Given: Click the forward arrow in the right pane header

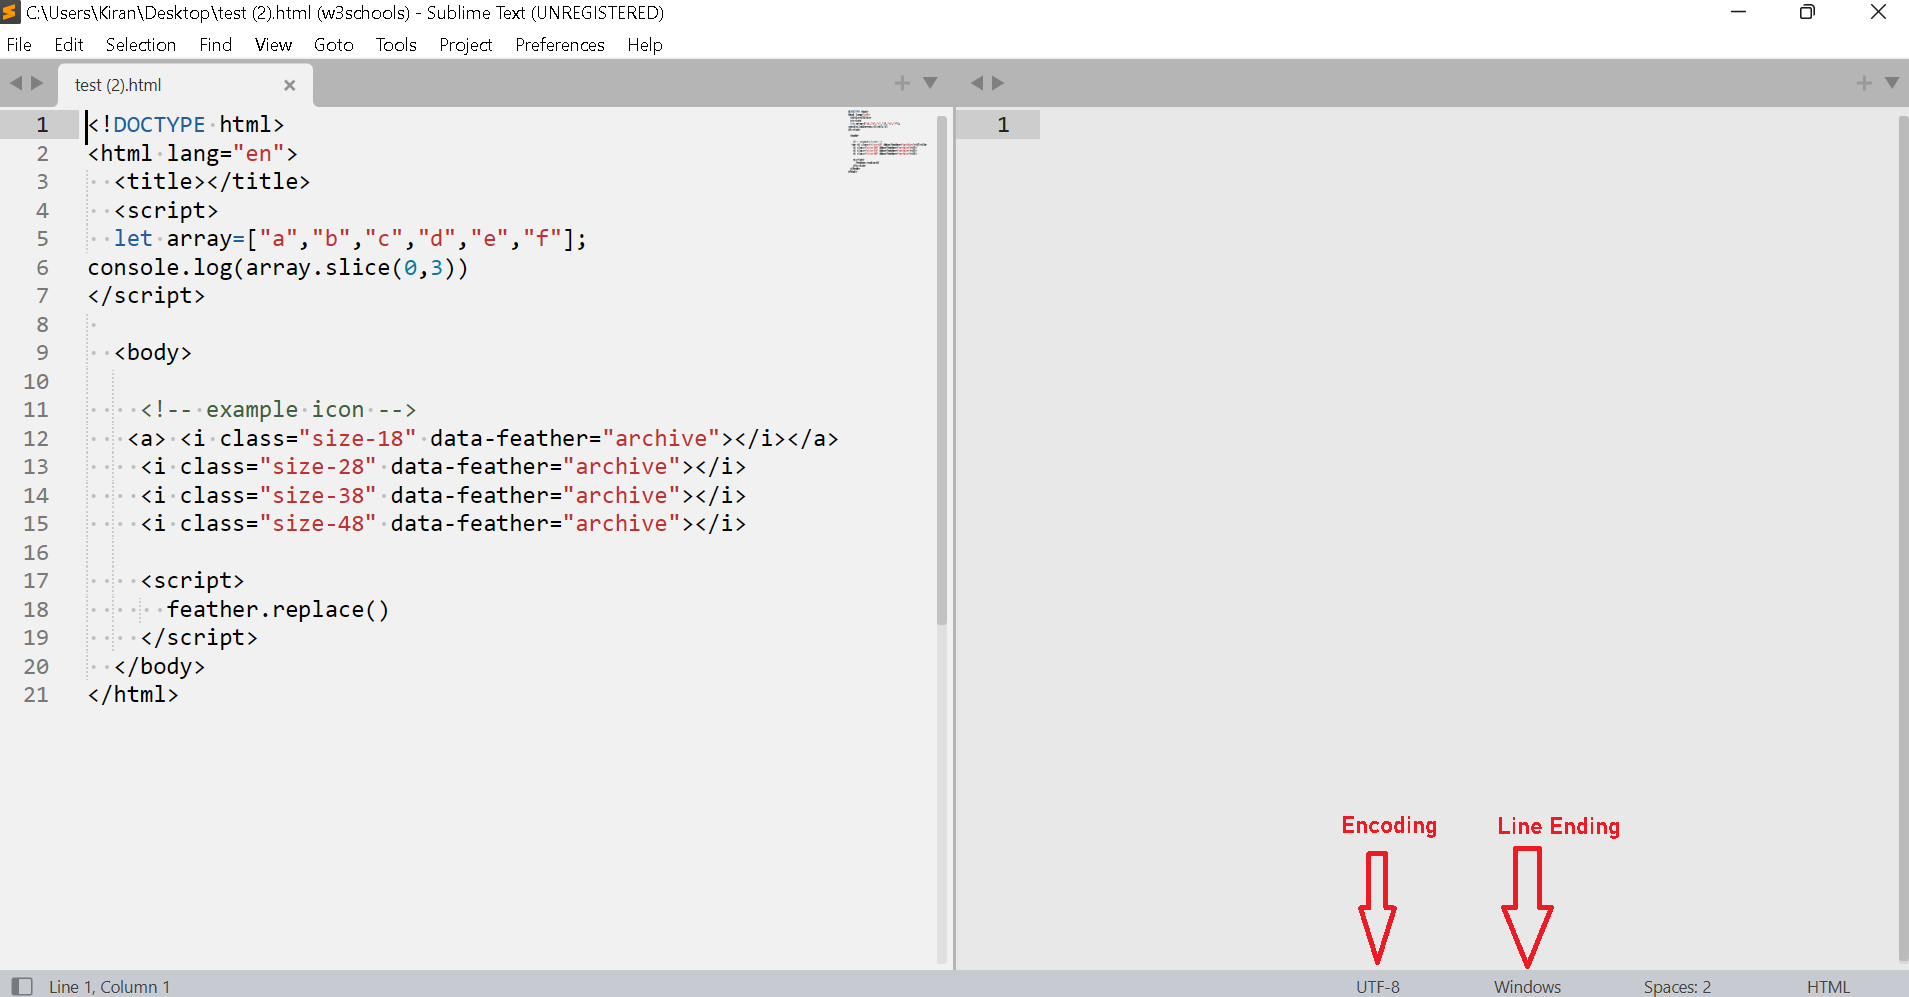Looking at the screenshot, I should (998, 83).
